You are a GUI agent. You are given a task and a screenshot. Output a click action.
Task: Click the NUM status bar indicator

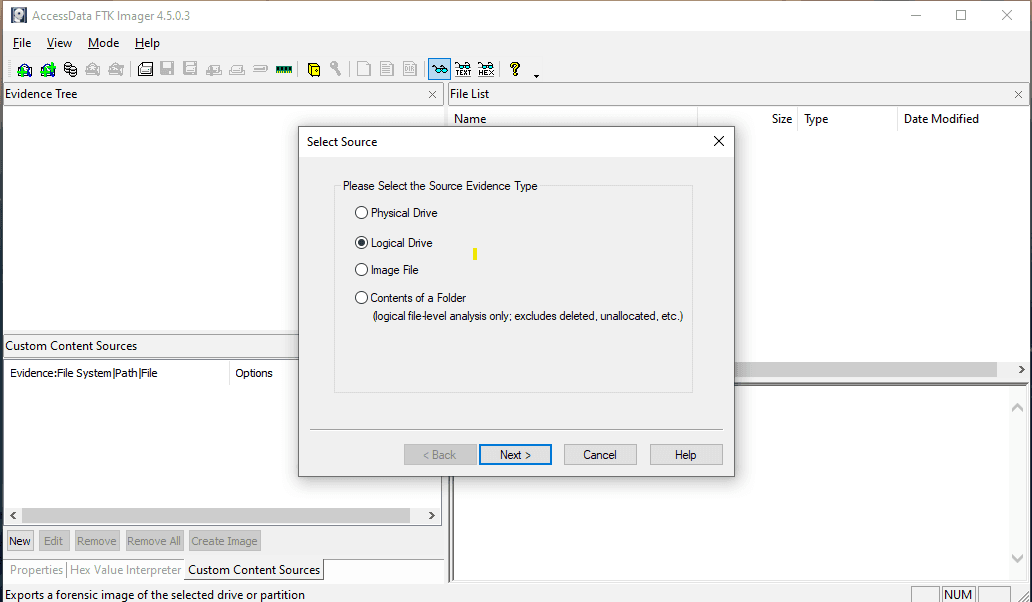958,594
